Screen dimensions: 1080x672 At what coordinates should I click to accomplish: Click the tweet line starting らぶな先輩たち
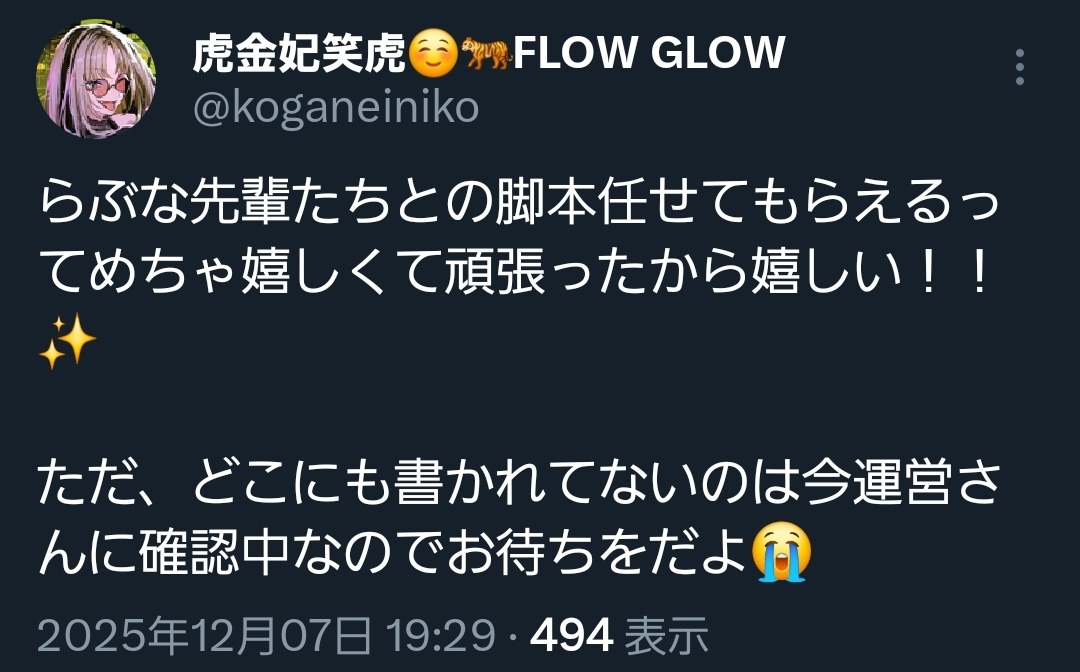coord(519,202)
